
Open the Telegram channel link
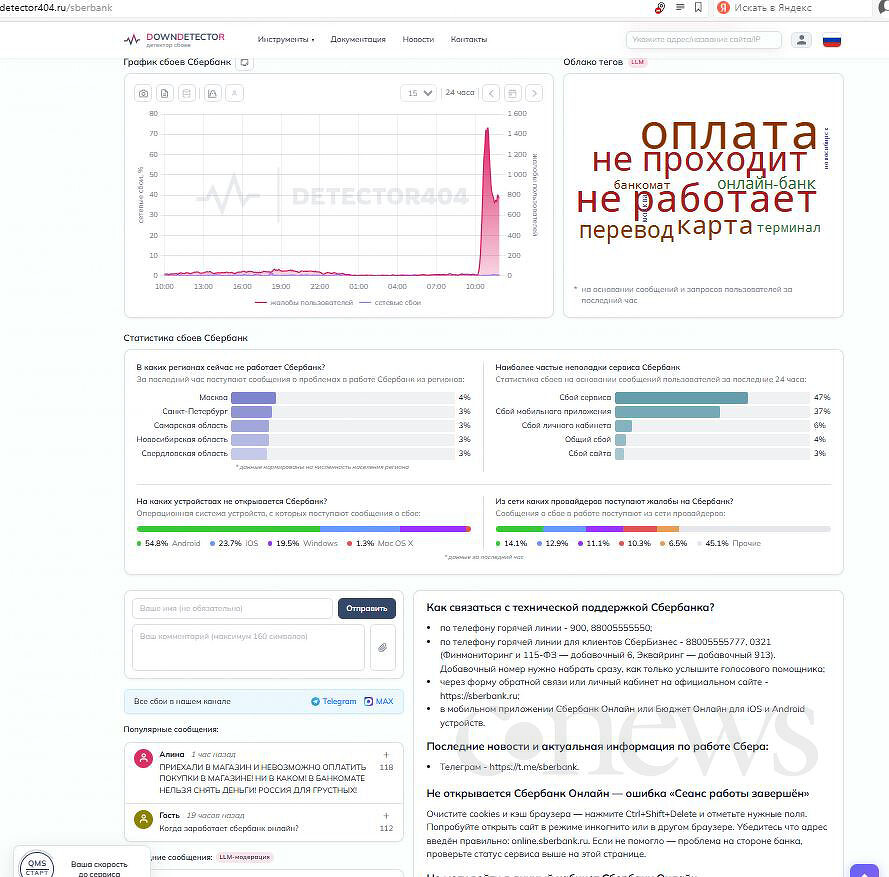pyautogui.click(x=333, y=701)
